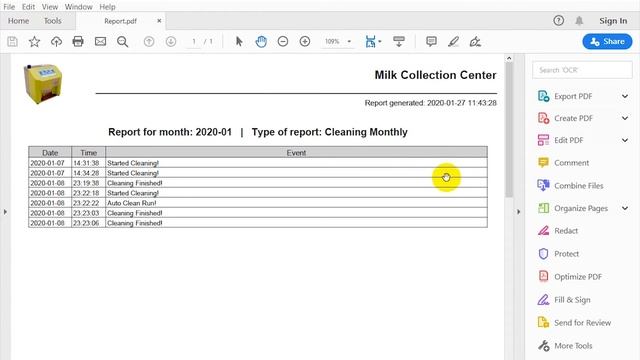
Task: Open the help question mark icon
Action: [559, 20]
